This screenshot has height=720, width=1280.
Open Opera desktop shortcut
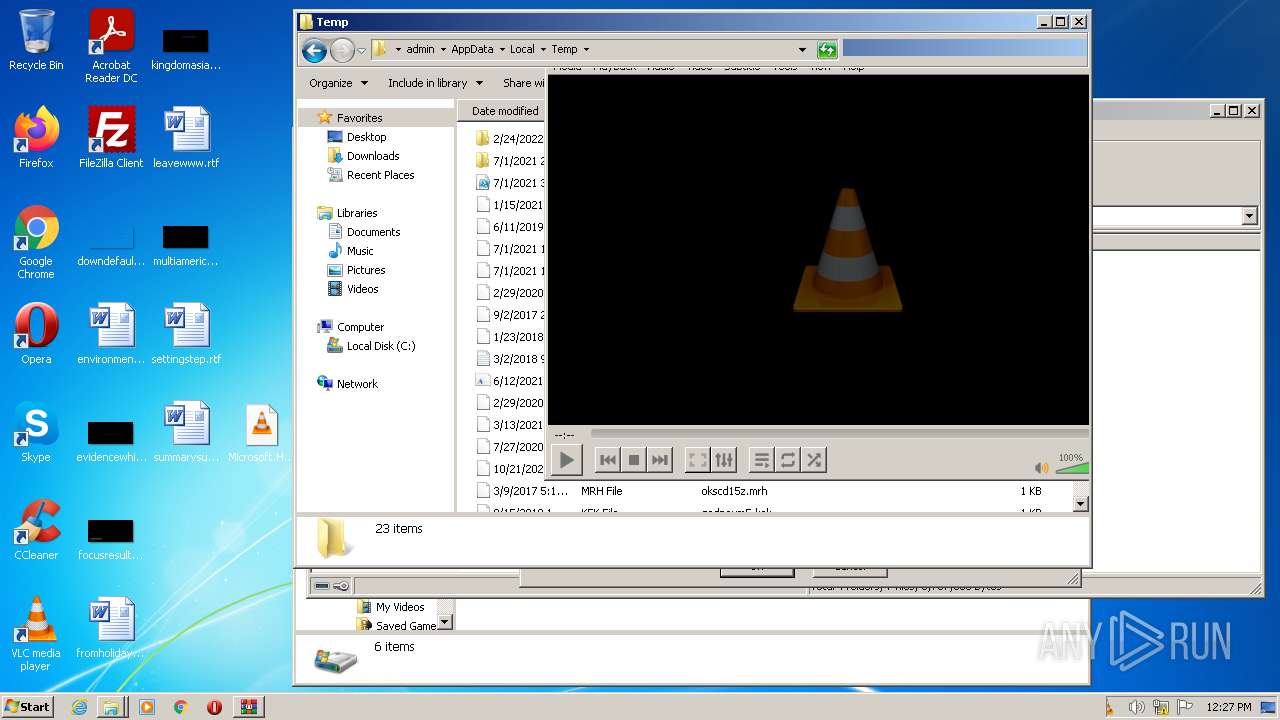(36, 334)
